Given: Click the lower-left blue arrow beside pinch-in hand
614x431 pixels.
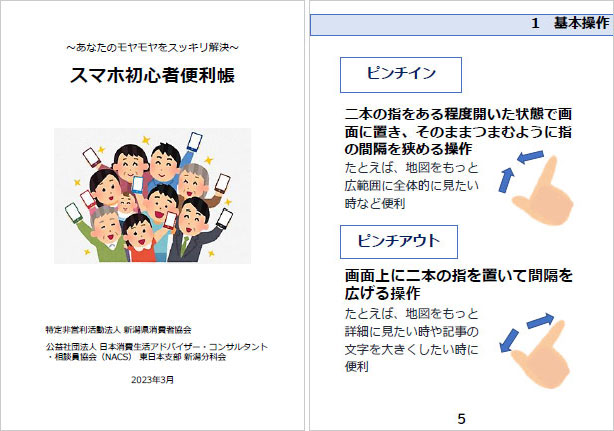Looking at the screenshot, I should click(x=506, y=180).
